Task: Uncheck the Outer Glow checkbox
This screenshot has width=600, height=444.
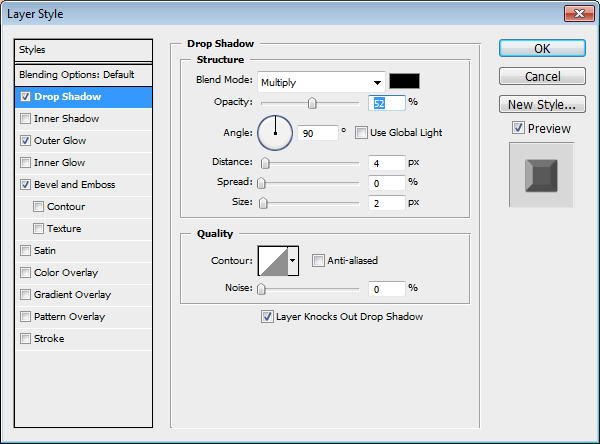Action: click(x=25, y=141)
